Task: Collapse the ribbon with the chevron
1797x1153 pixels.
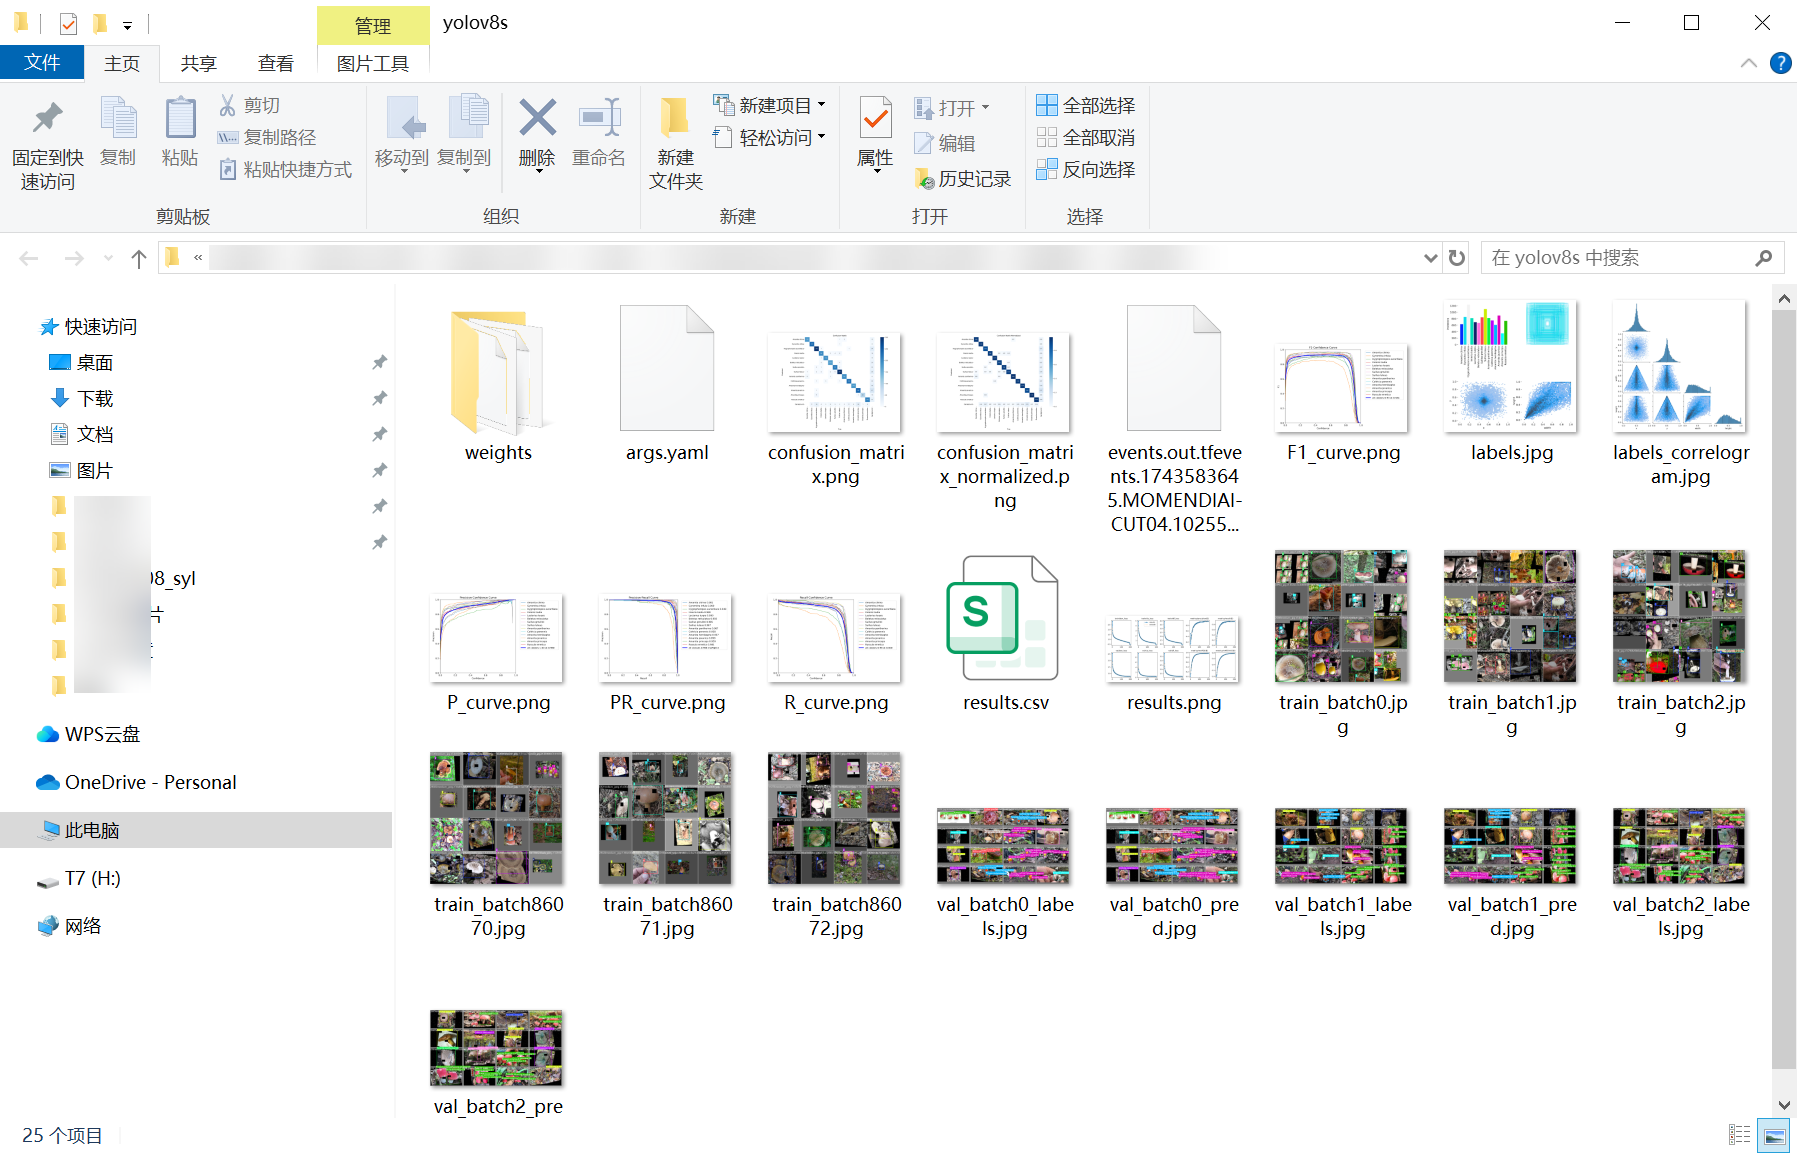Action: pyautogui.click(x=1748, y=63)
